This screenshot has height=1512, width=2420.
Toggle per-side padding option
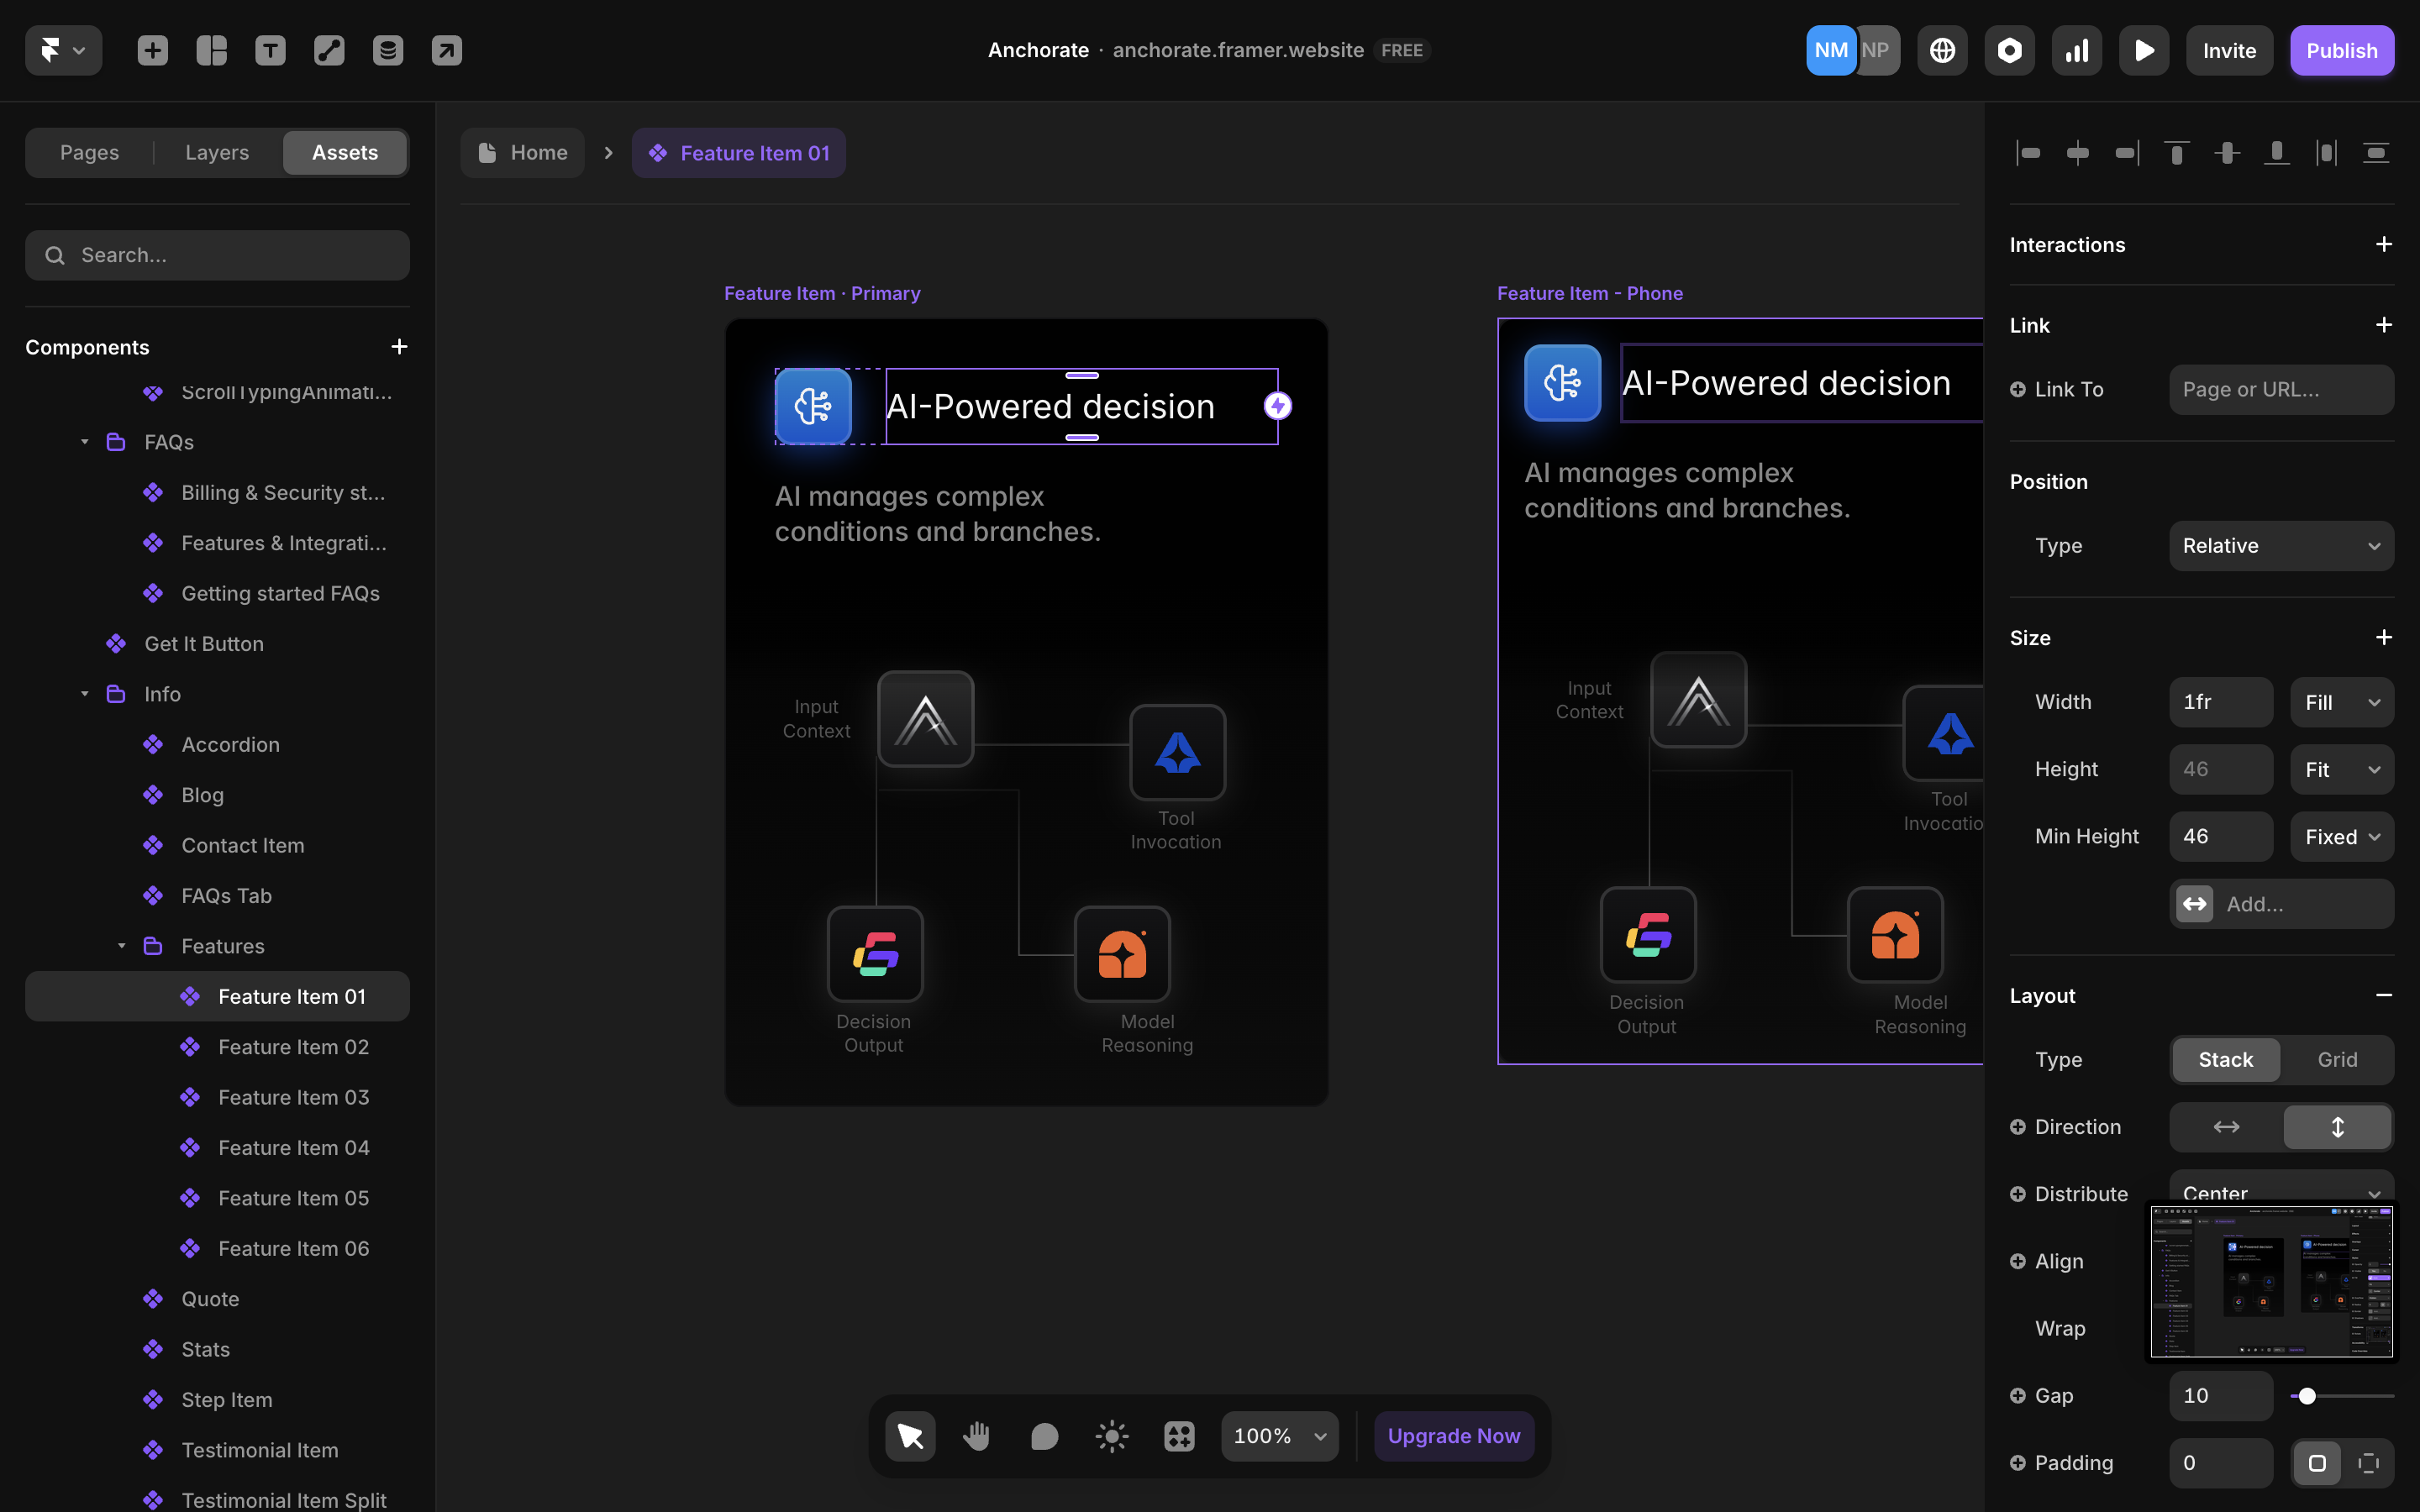pyautogui.click(x=2368, y=1463)
